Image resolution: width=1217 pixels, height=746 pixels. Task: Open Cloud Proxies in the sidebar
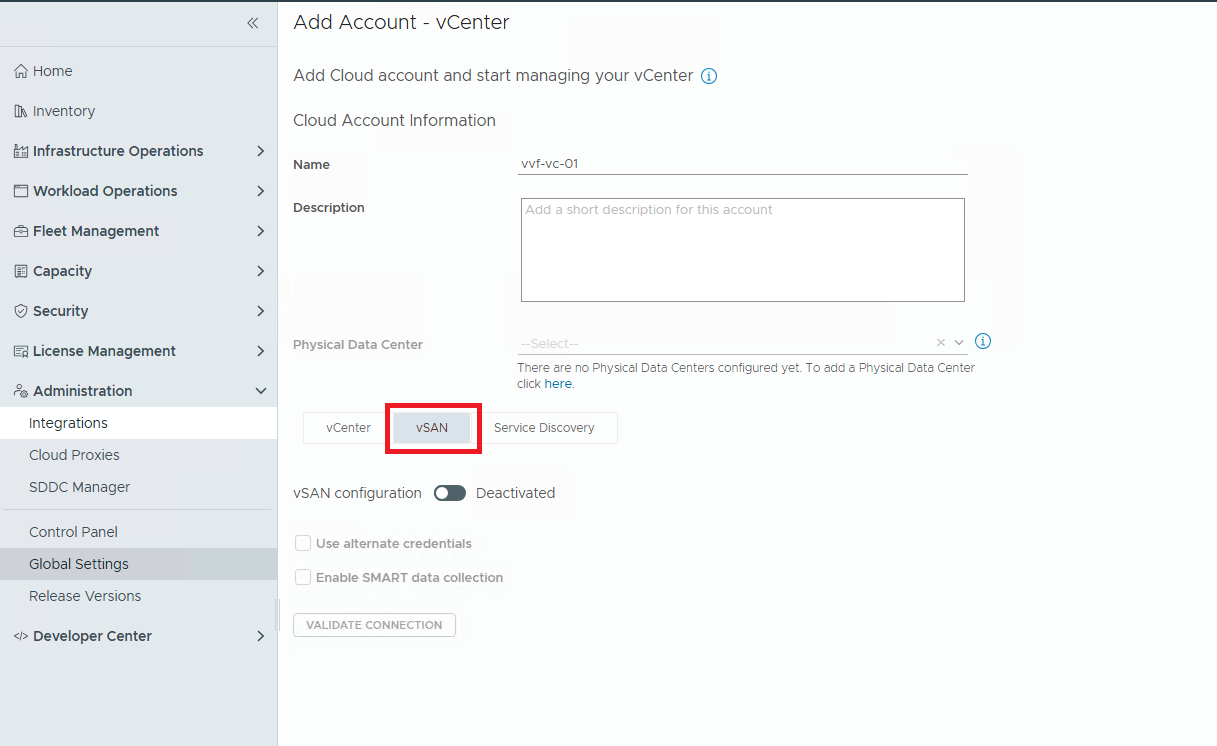tap(74, 455)
